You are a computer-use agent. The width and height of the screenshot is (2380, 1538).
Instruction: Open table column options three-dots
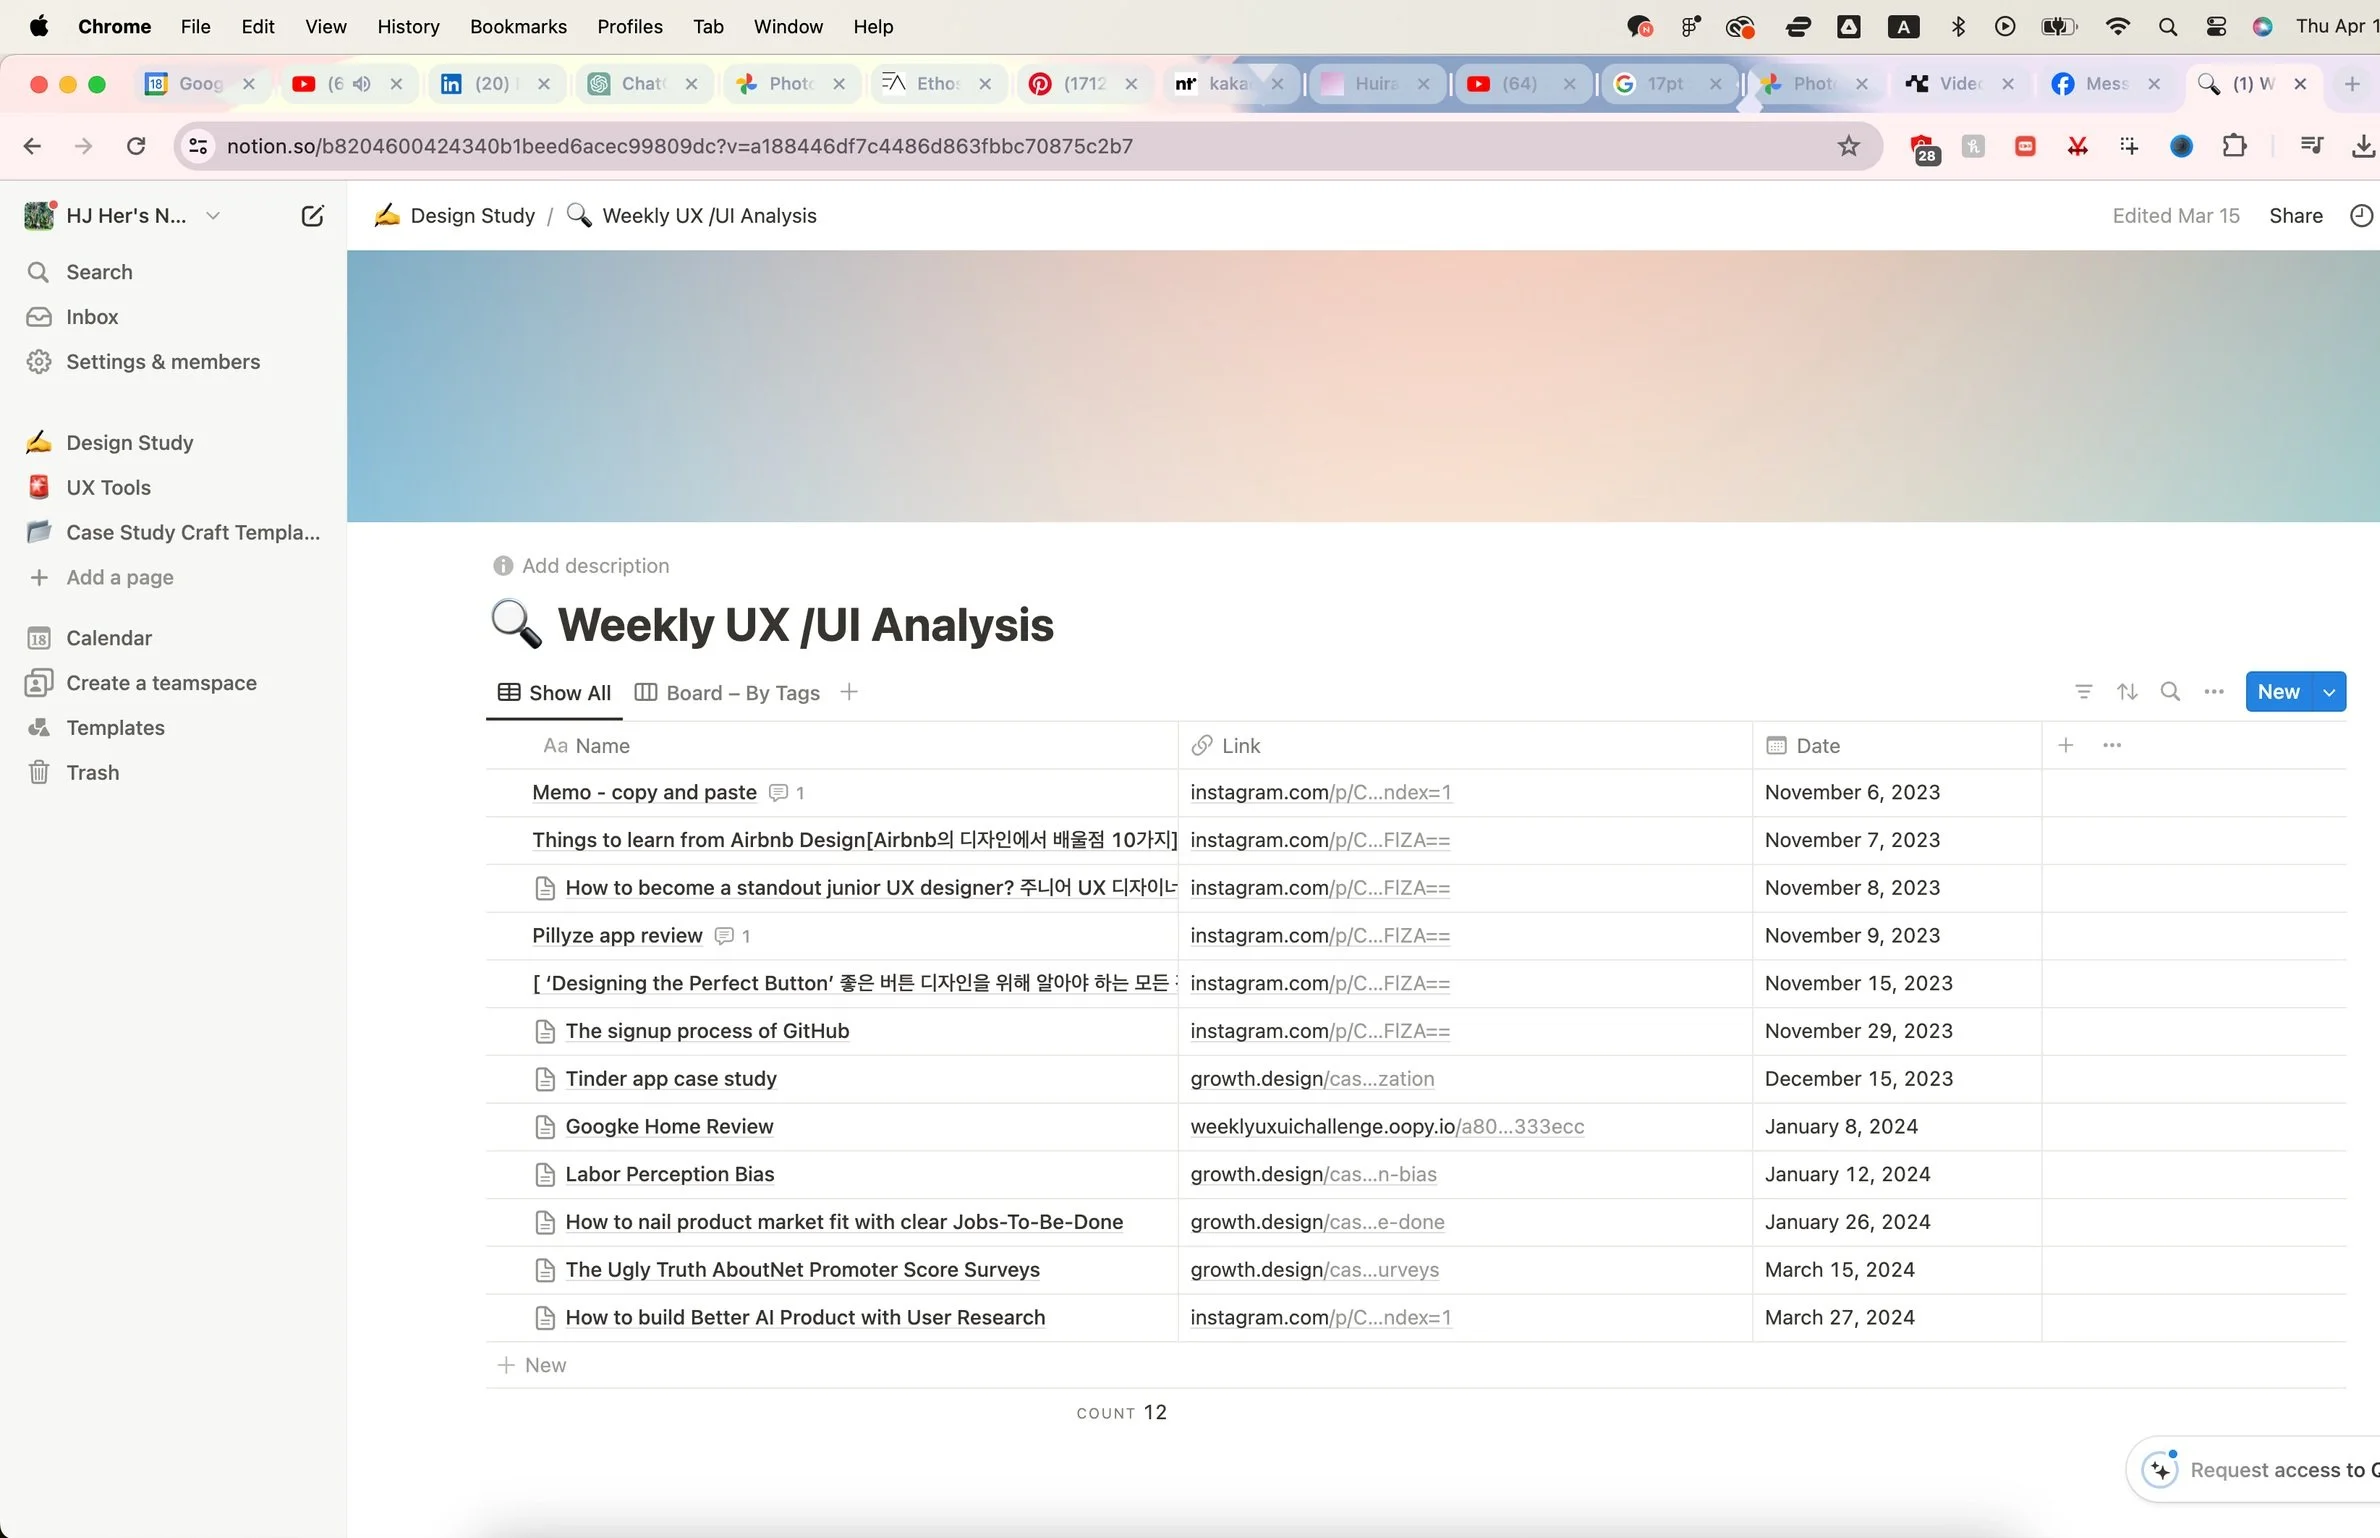pyautogui.click(x=2112, y=745)
